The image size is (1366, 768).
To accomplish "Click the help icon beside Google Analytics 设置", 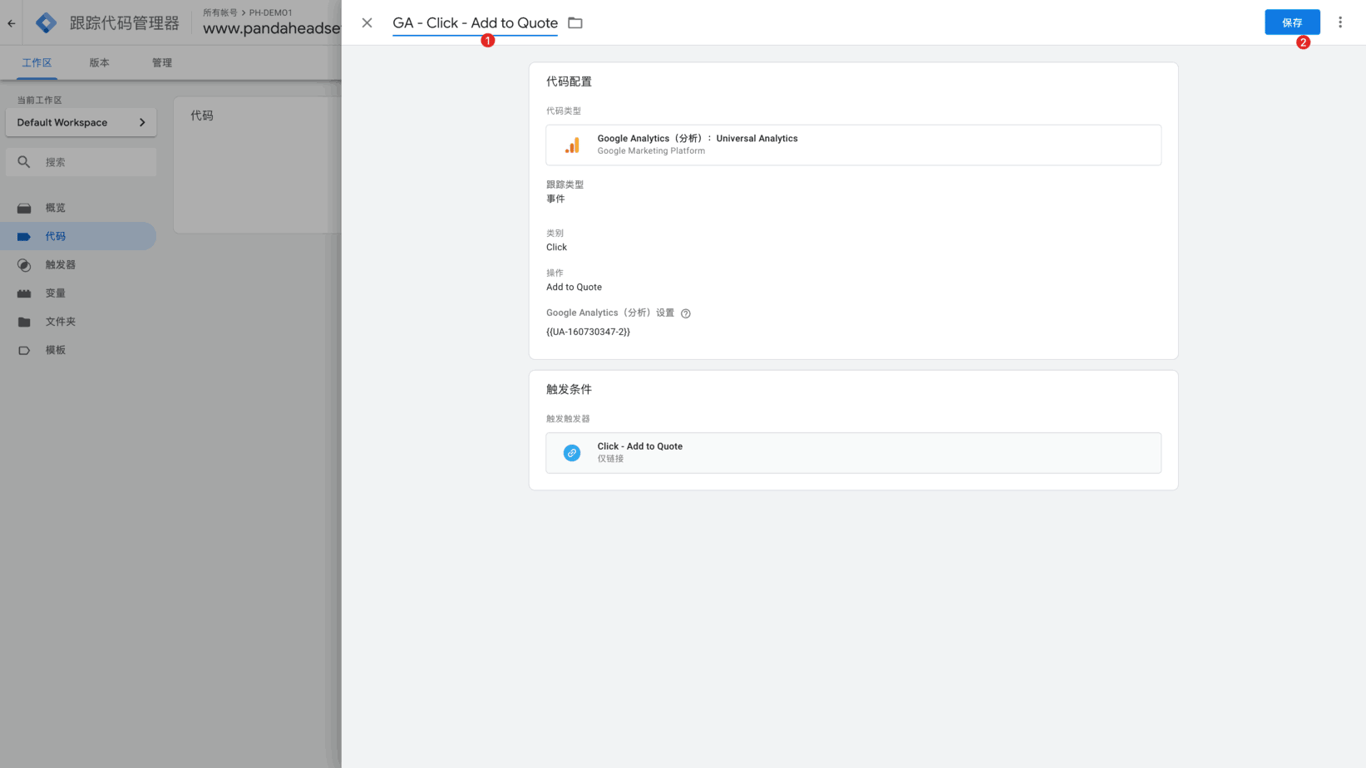I will [x=686, y=313].
